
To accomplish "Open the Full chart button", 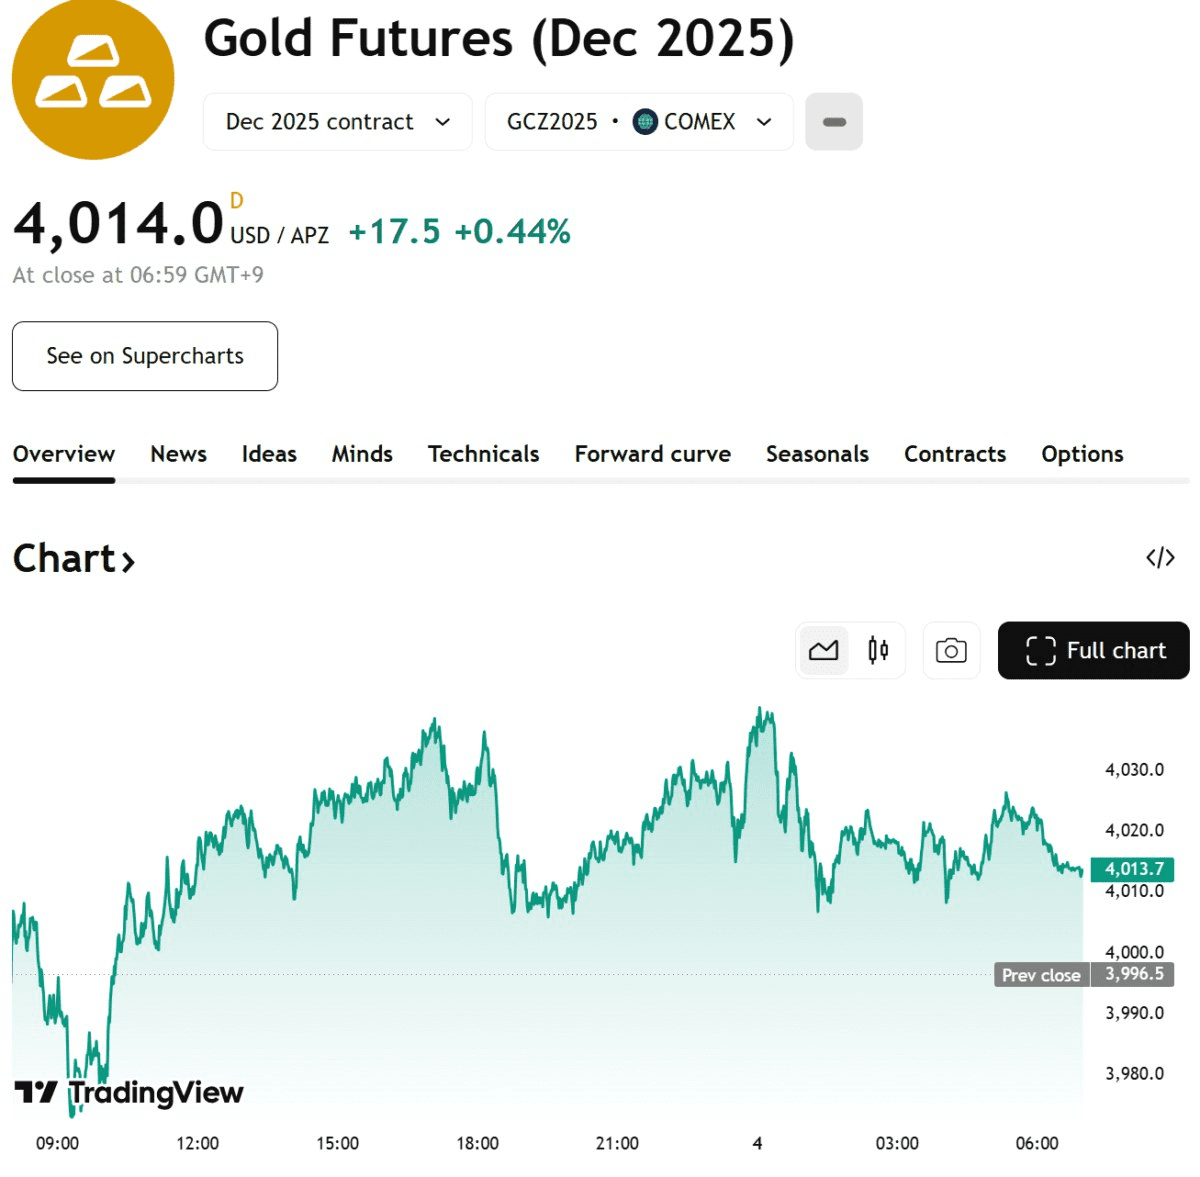I will click(x=1094, y=651).
